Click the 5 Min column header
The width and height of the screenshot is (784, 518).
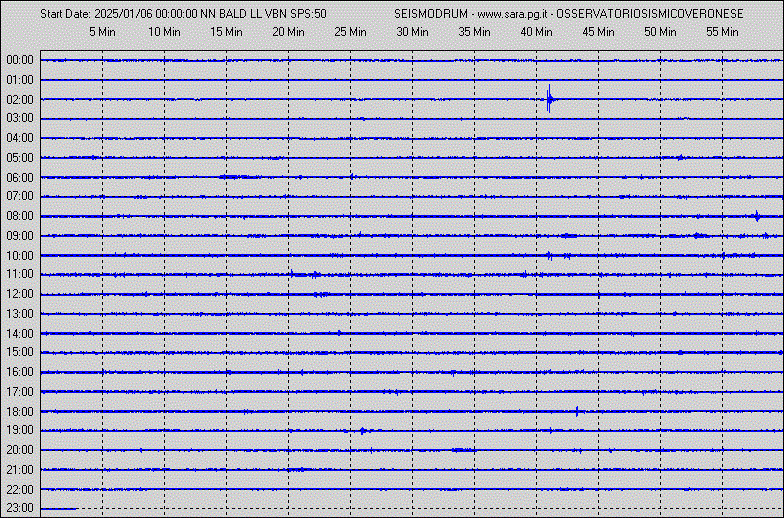pyautogui.click(x=102, y=32)
